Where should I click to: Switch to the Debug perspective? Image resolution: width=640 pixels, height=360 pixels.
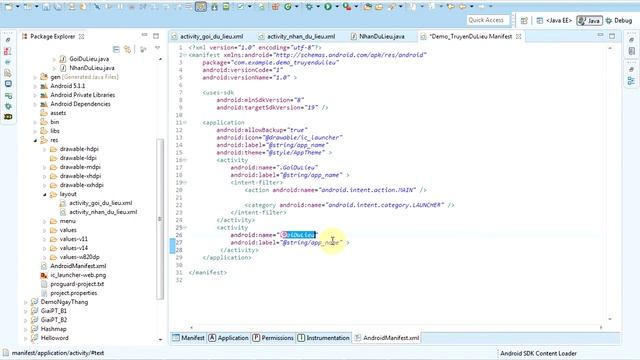[x=619, y=20]
